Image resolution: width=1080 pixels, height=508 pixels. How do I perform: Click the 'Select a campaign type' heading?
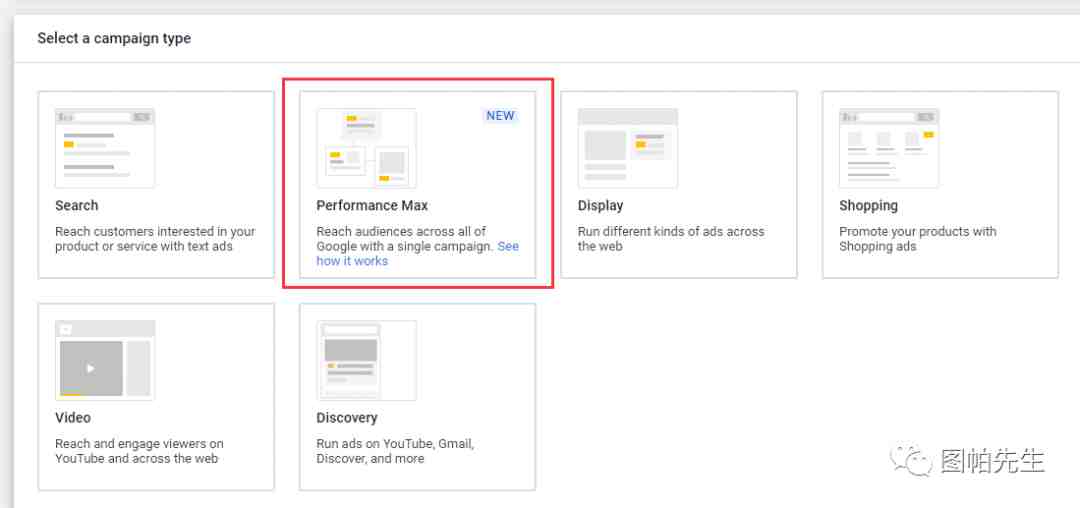point(114,39)
